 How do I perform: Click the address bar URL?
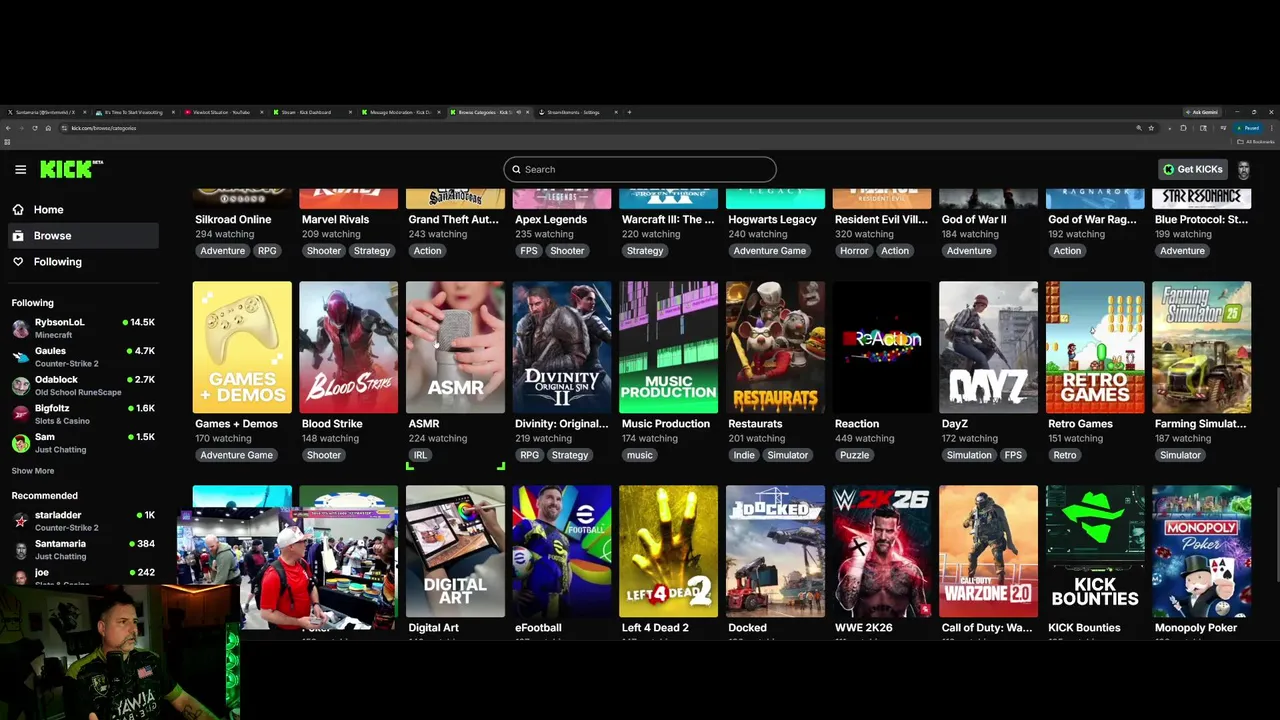(103, 128)
